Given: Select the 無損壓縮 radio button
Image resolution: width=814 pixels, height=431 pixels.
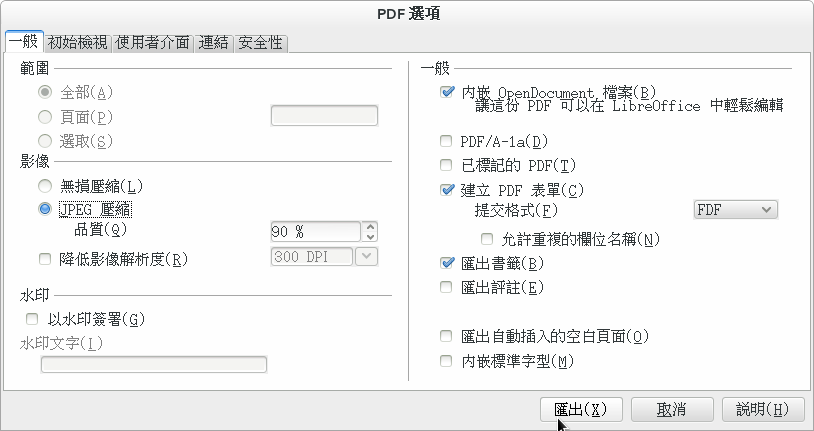Looking at the screenshot, I should pos(45,186).
